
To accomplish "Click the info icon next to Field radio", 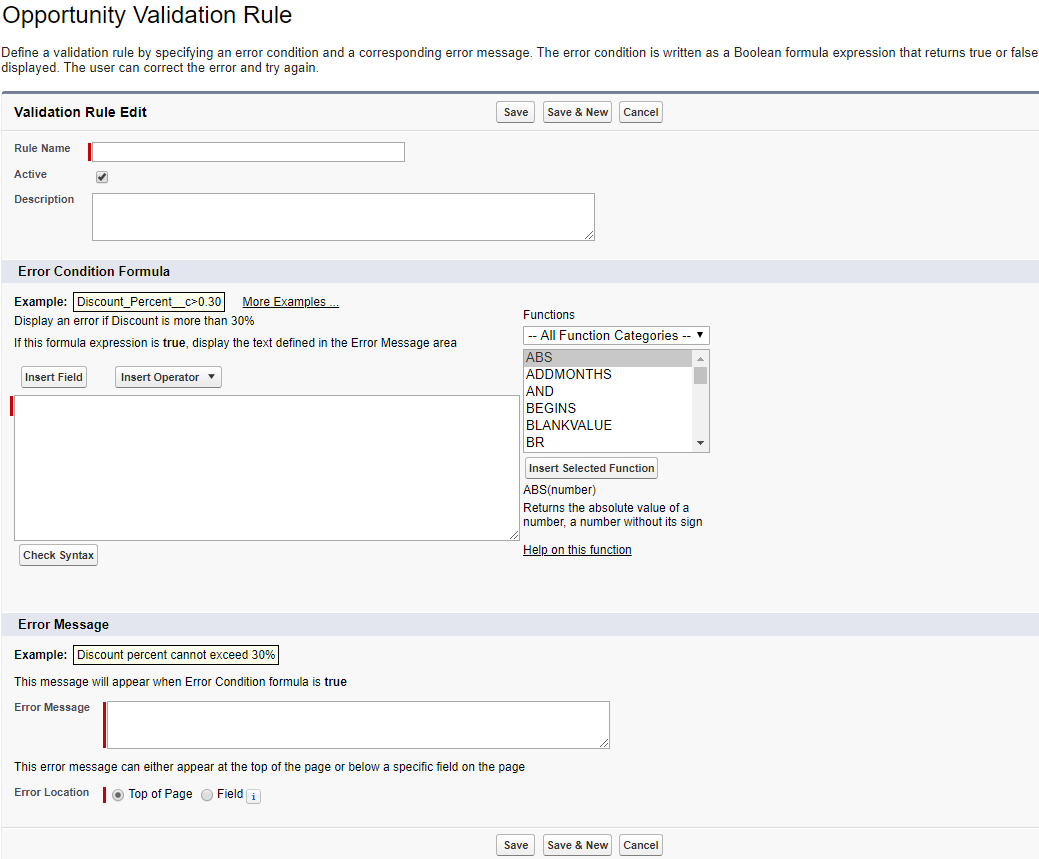I will (253, 795).
